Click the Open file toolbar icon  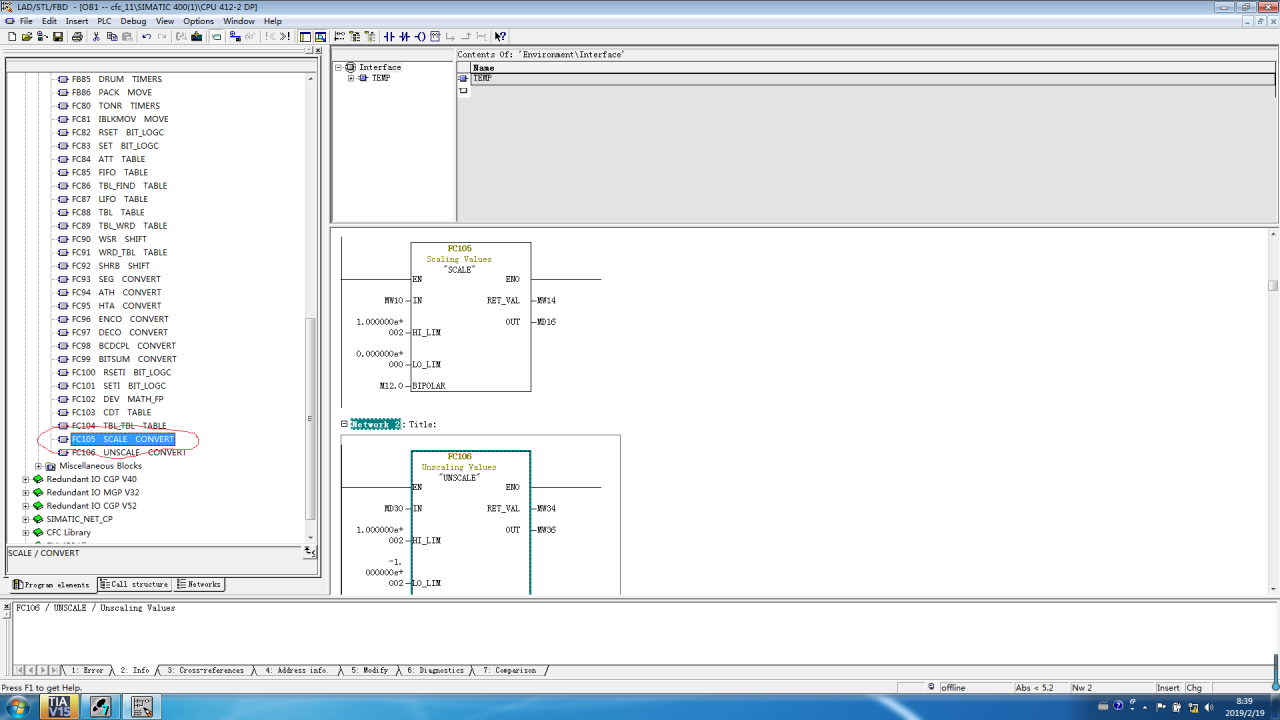point(27,36)
